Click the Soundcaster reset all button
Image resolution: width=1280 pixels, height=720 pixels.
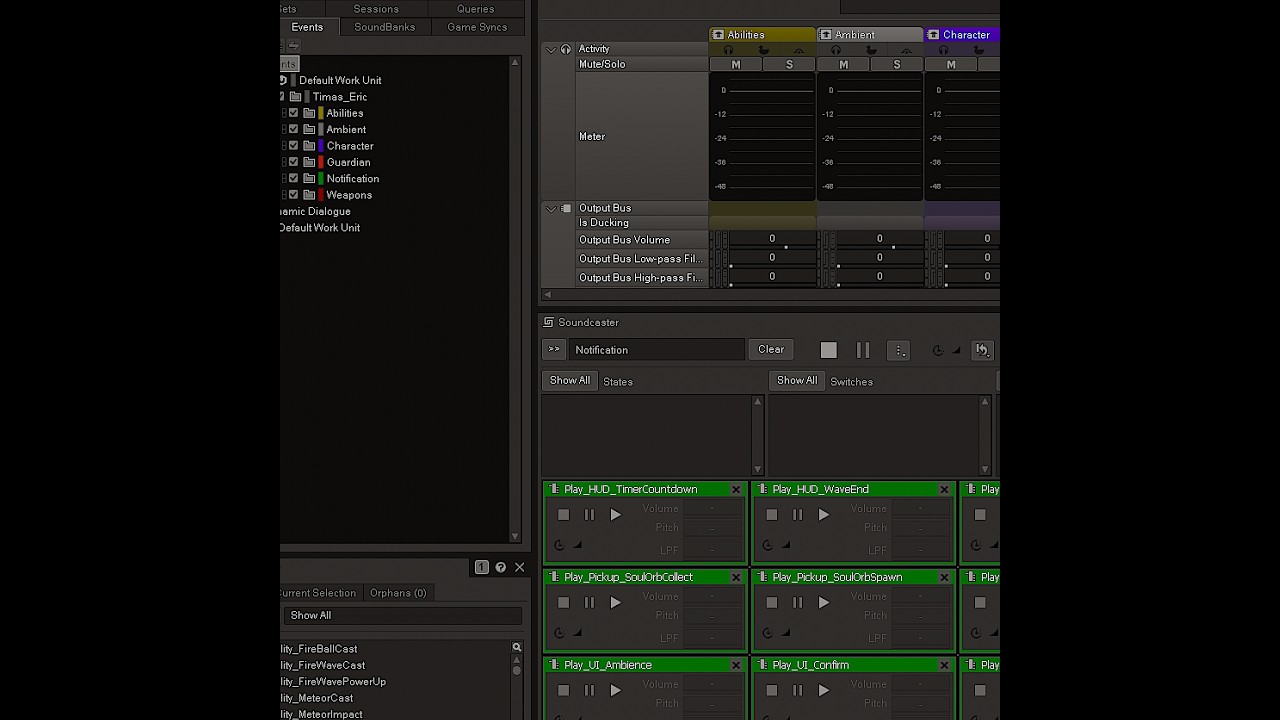[982, 350]
